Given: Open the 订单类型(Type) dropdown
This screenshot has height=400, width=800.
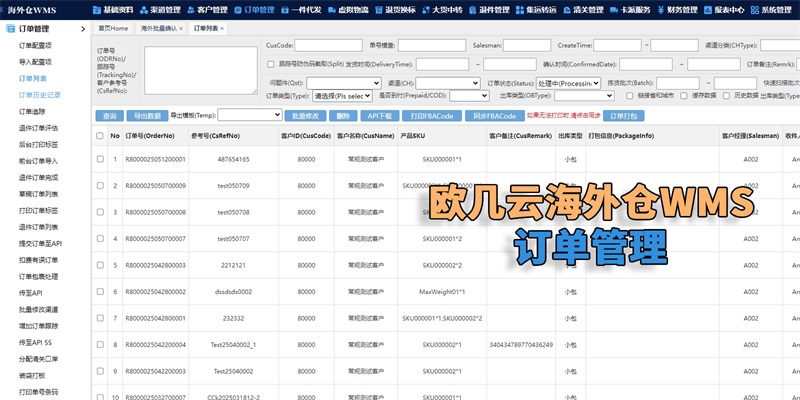Looking at the screenshot, I should [343, 95].
